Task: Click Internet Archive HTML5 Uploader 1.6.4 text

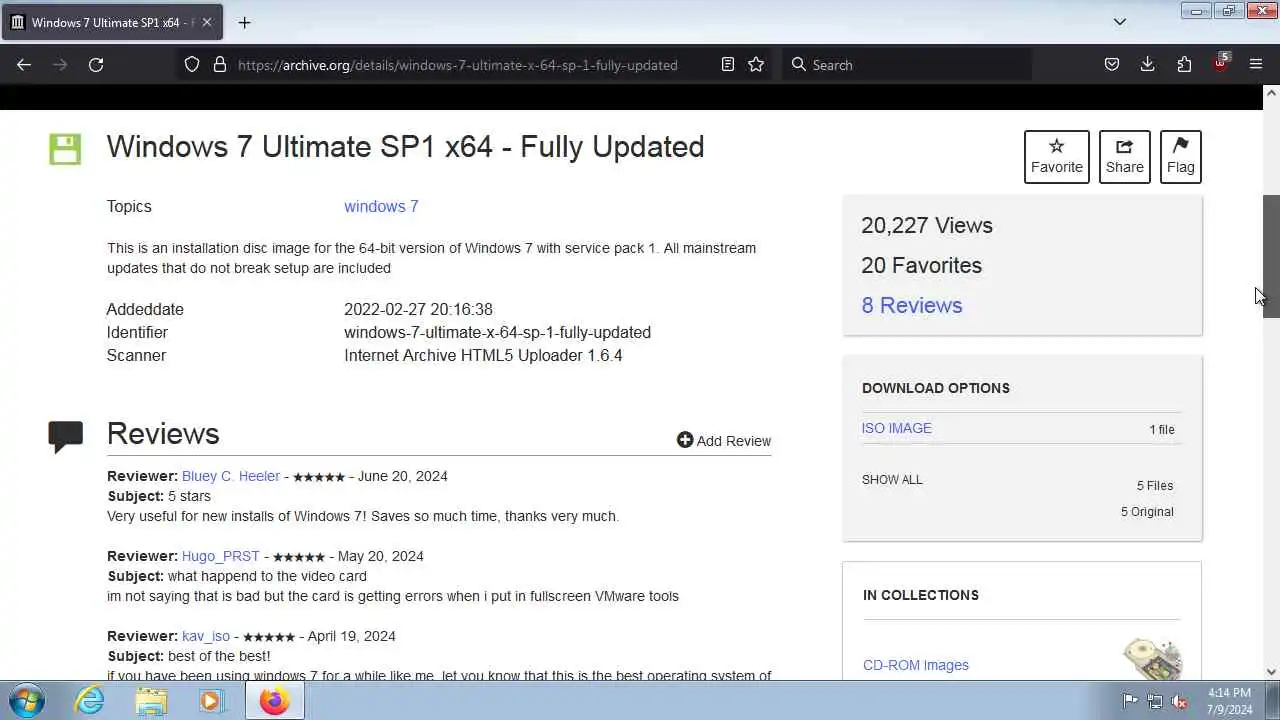Action: pyautogui.click(x=483, y=355)
